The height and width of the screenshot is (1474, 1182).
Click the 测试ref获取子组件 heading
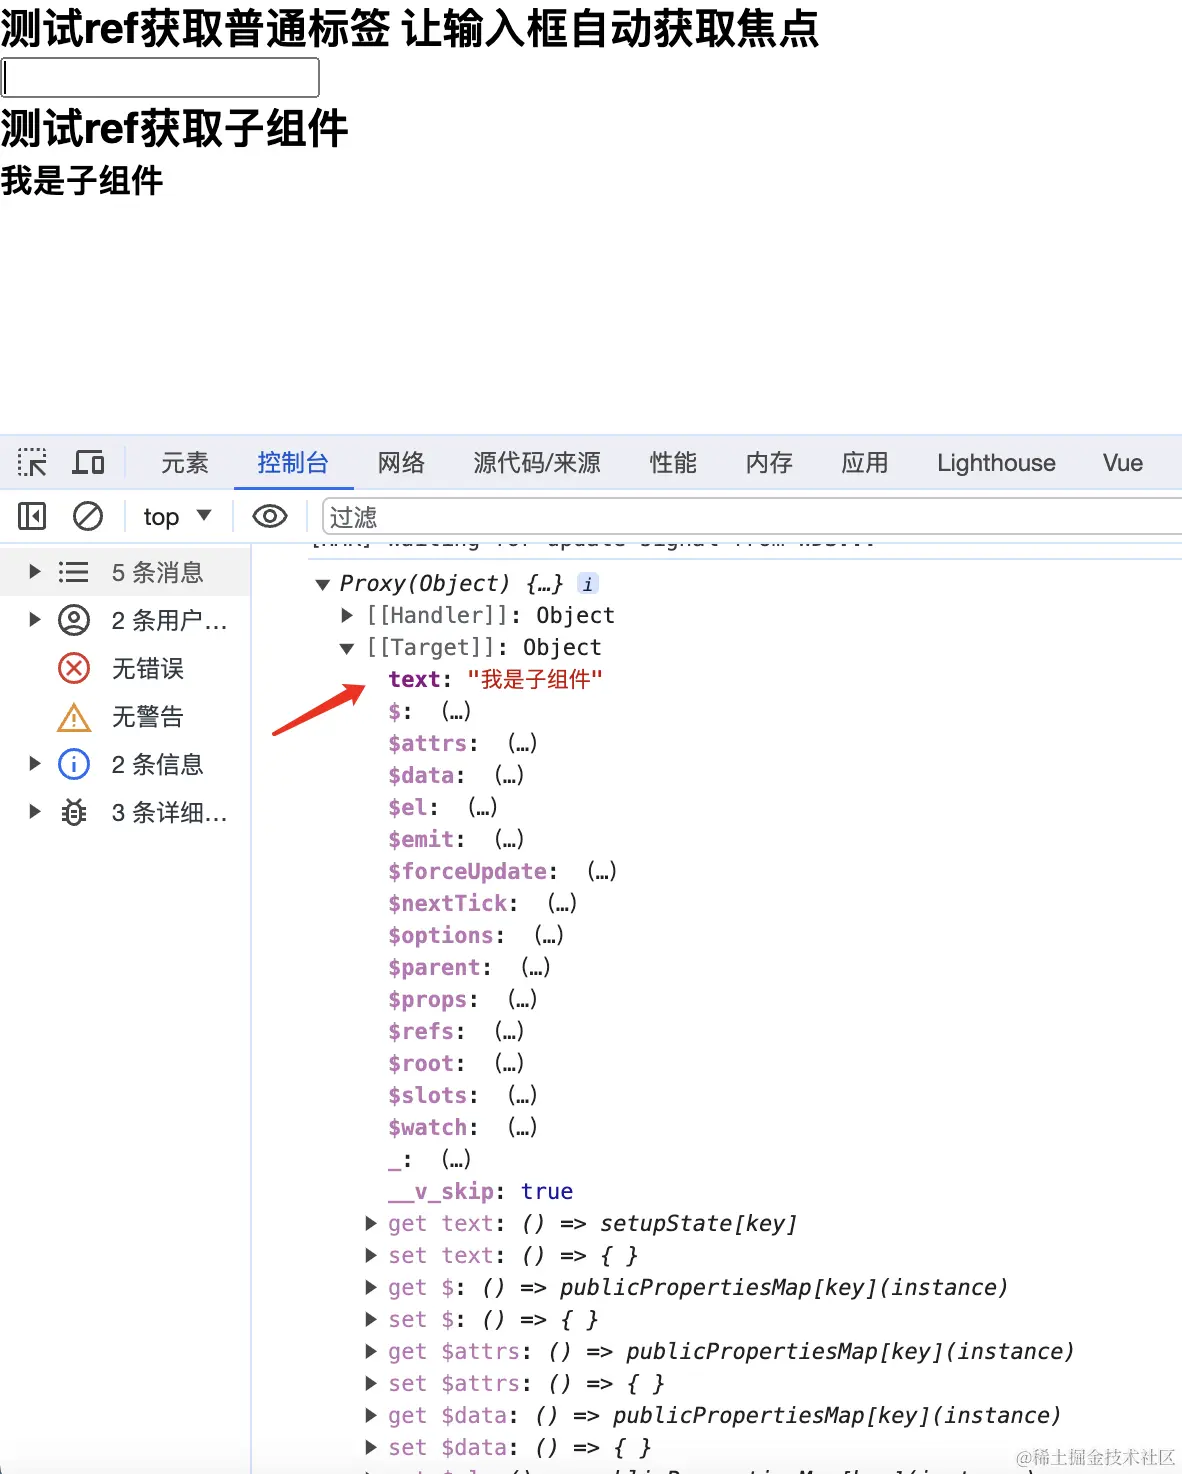(174, 128)
